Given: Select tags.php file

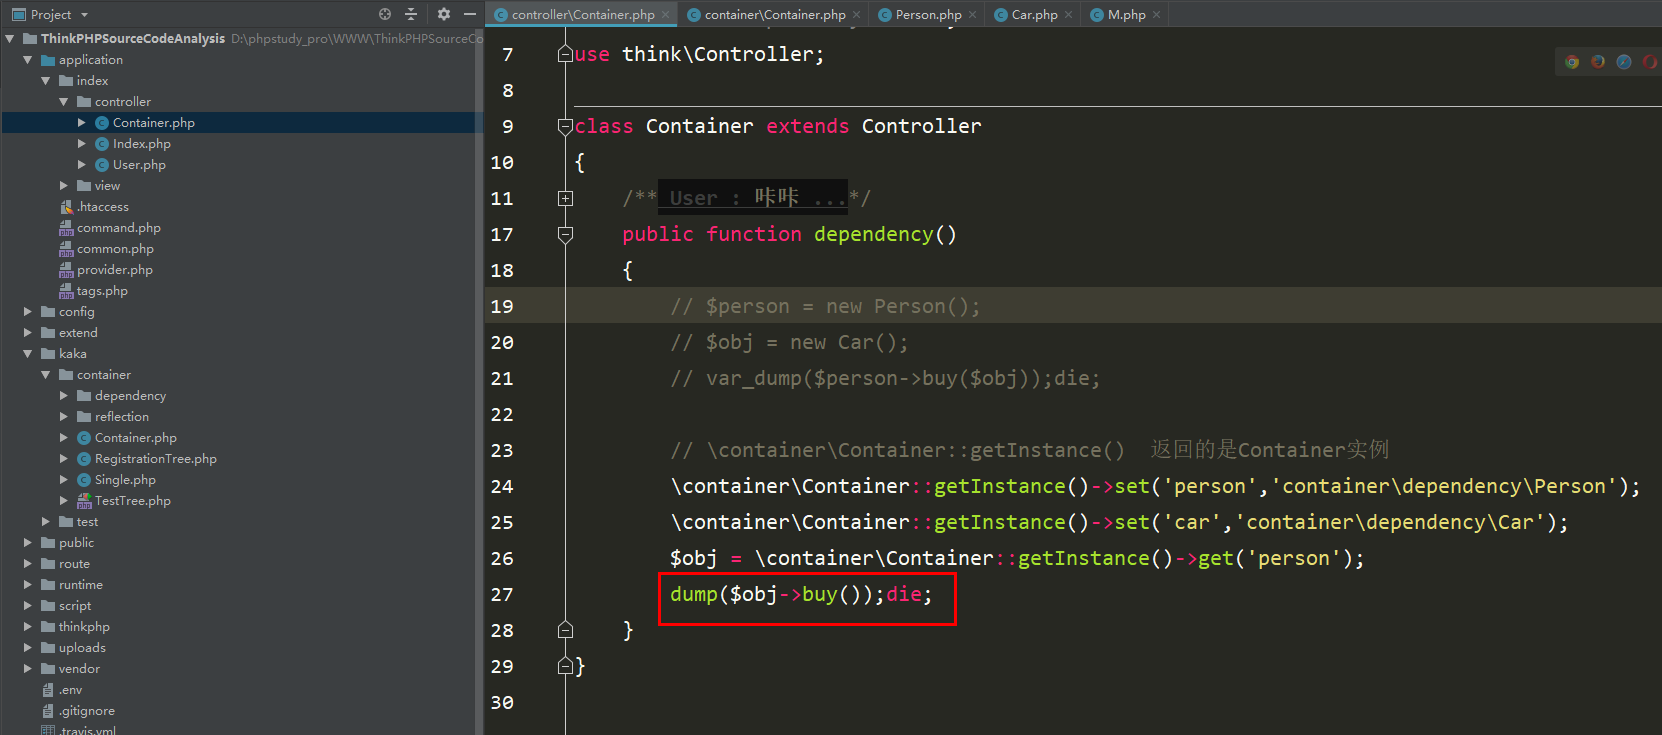Looking at the screenshot, I should [x=102, y=291].
